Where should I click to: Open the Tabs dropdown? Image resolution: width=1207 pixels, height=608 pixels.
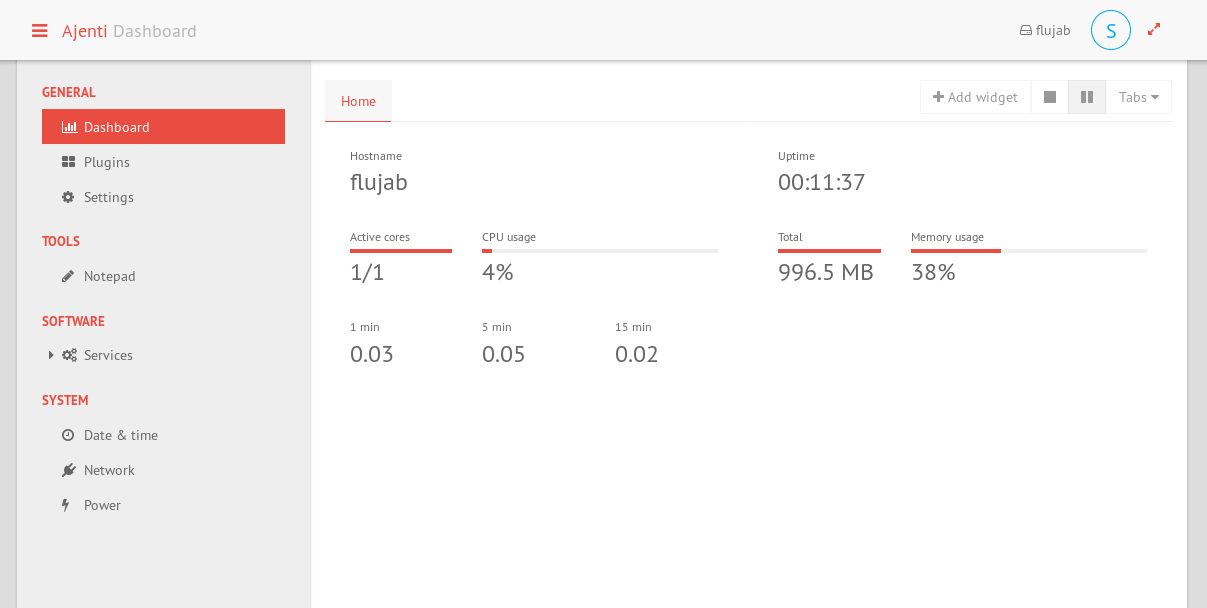tap(1138, 97)
